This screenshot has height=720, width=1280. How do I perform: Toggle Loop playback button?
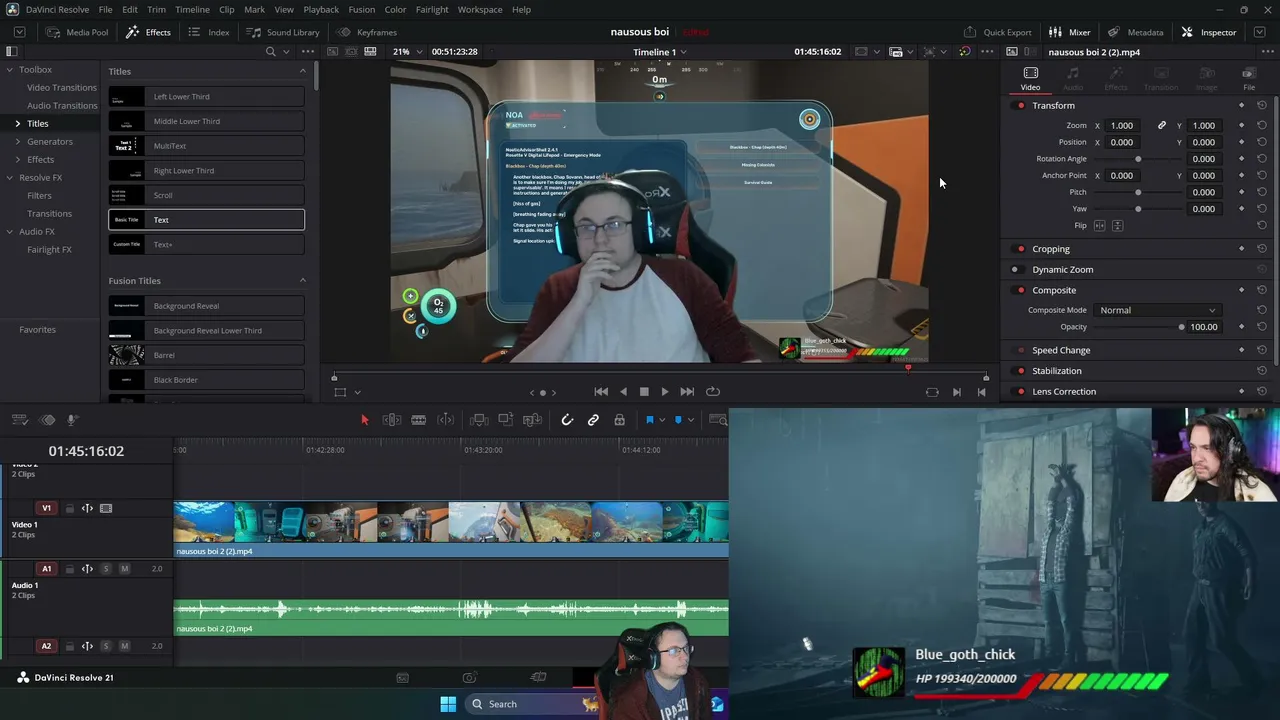click(x=713, y=392)
